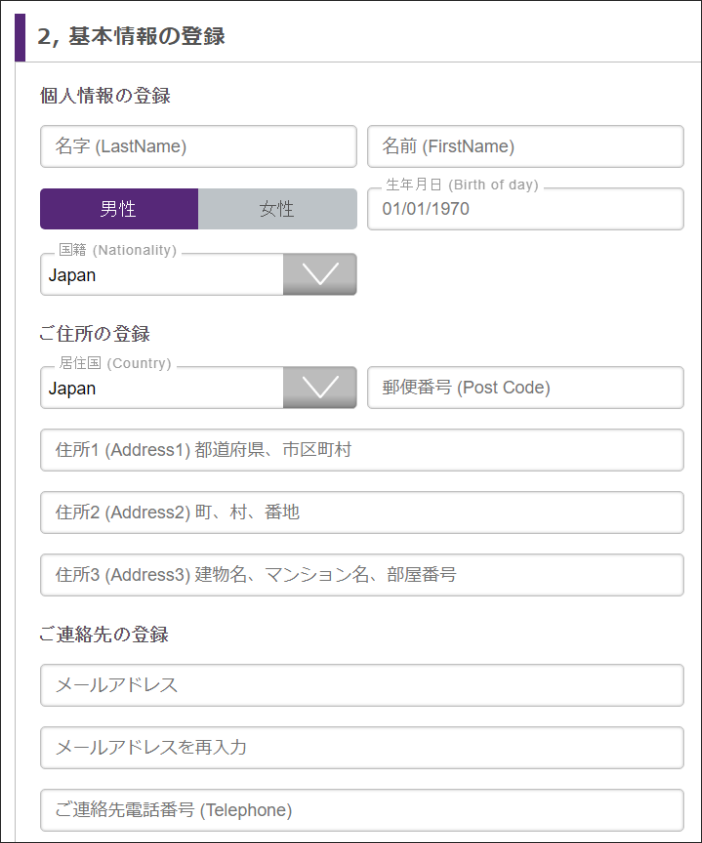The height and width of the screenshot is (843, 702).
Task: Open the 居住国 (Country) Japan combo box
Action: point(198,388)
